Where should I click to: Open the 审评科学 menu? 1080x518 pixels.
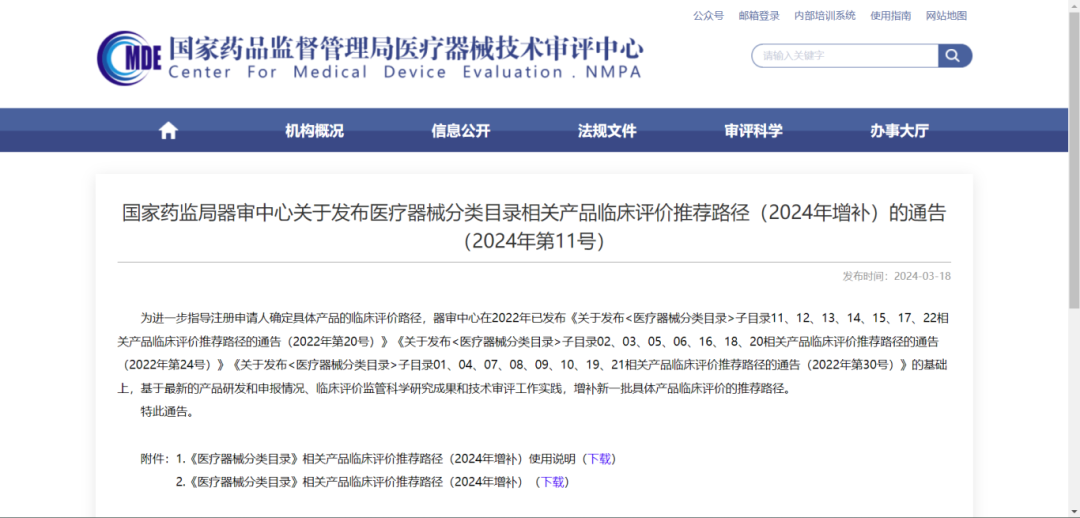click(x=754, y=131)
